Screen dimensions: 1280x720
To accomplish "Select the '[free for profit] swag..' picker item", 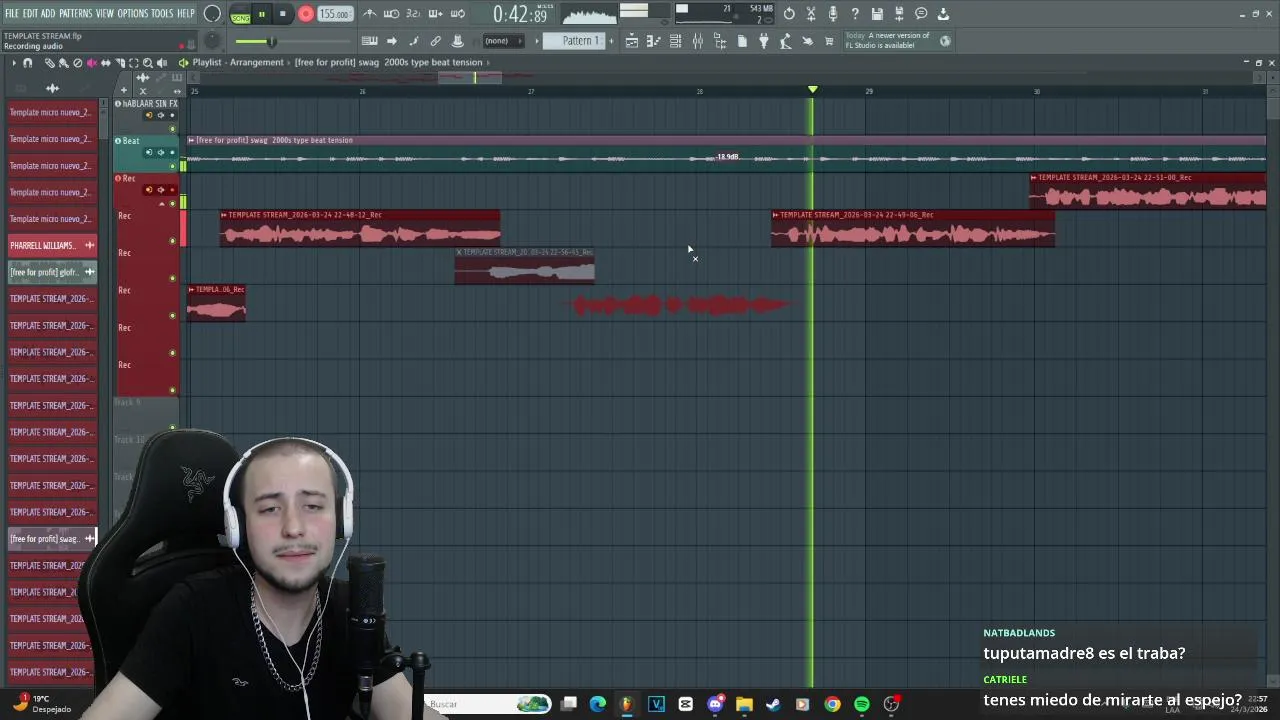I will (52, 538).
